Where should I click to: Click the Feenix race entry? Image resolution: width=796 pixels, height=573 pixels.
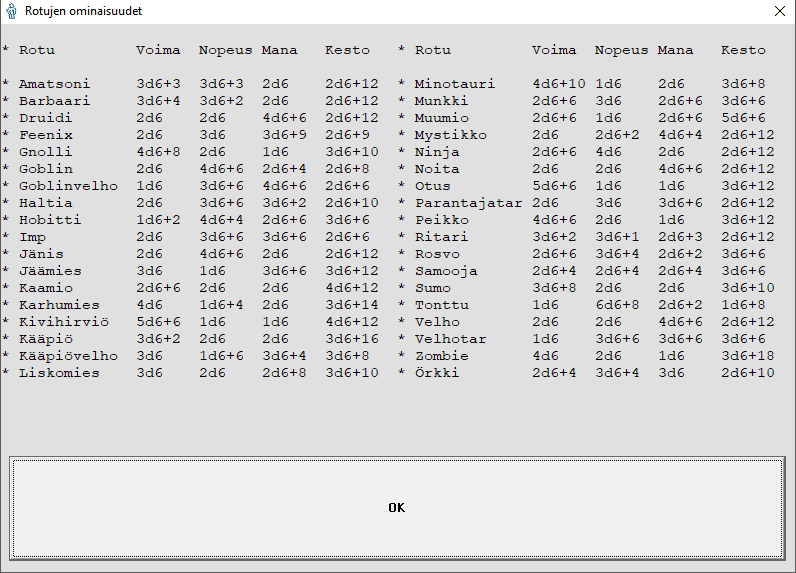pyautogui.click(x=46, y=135)
